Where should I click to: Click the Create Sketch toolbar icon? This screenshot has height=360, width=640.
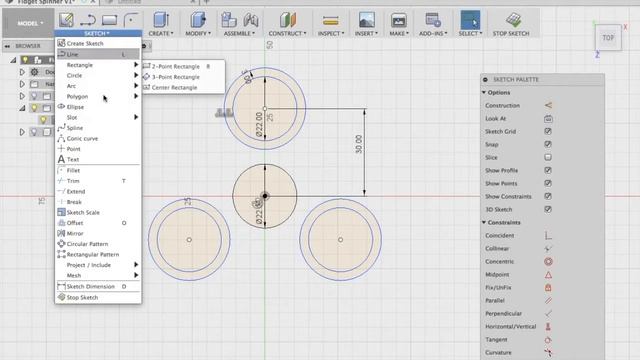(x=66, y=20)
